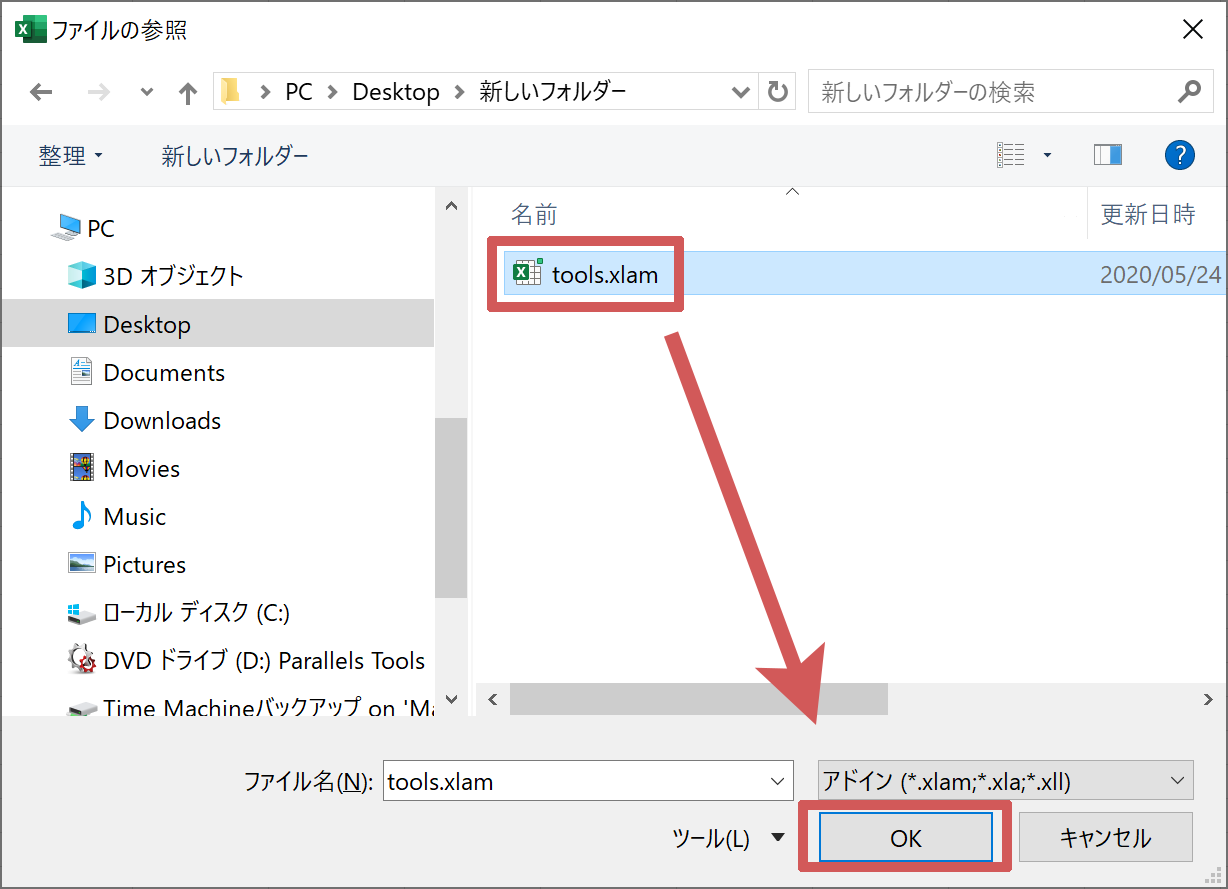
Task: Click the up one level arrow
Action: (x=187, y=93)
